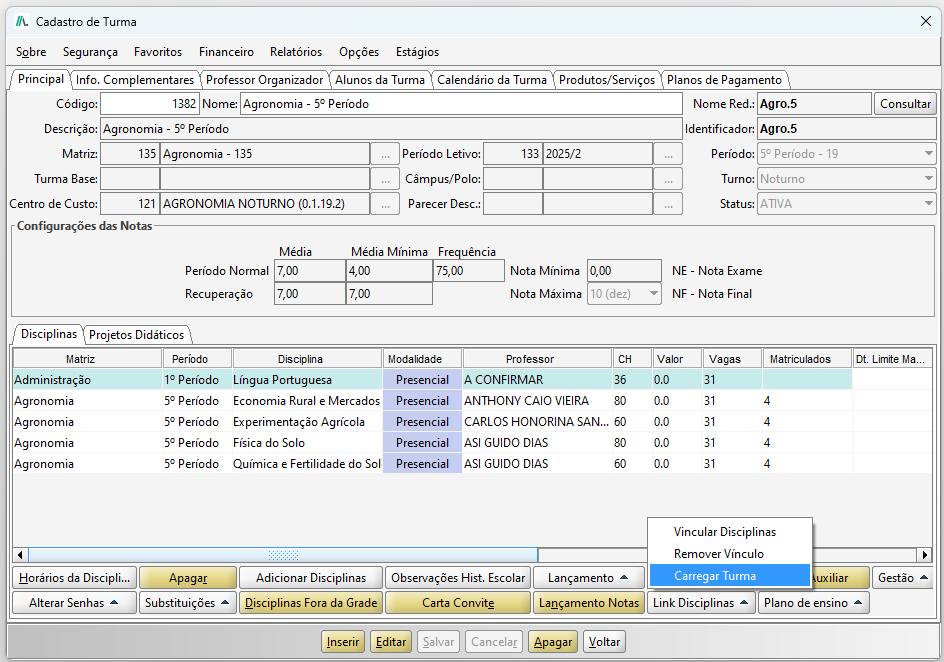Choose Remover Vínculo from popup menu

click(x=729, y=554)
